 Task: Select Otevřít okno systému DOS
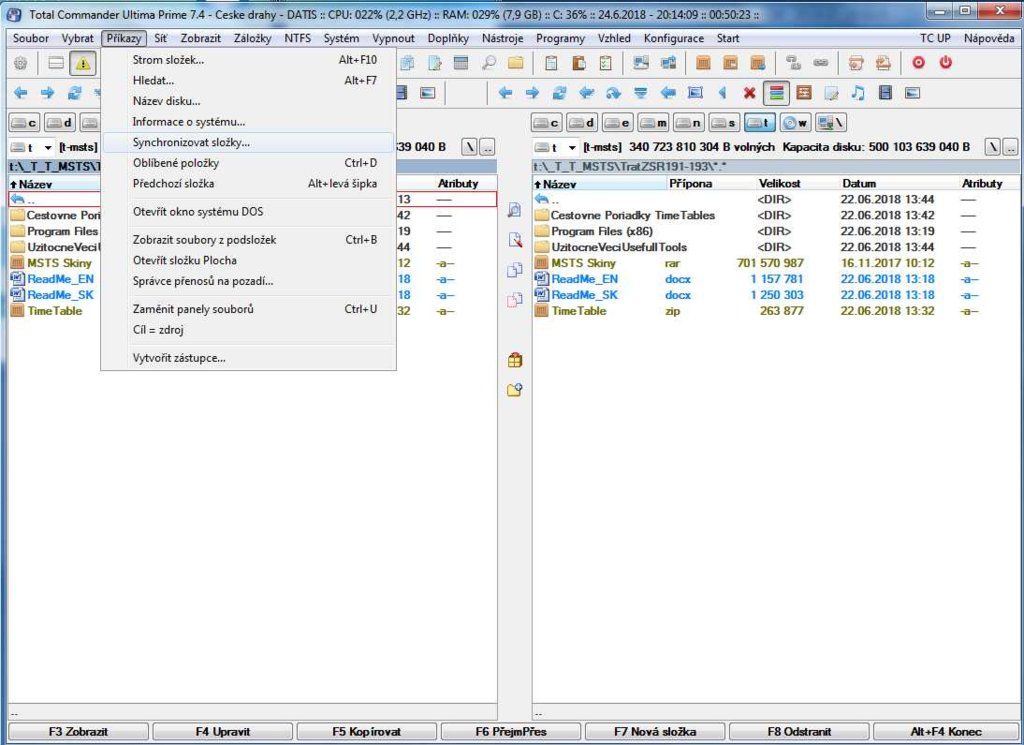click(249, 212)
